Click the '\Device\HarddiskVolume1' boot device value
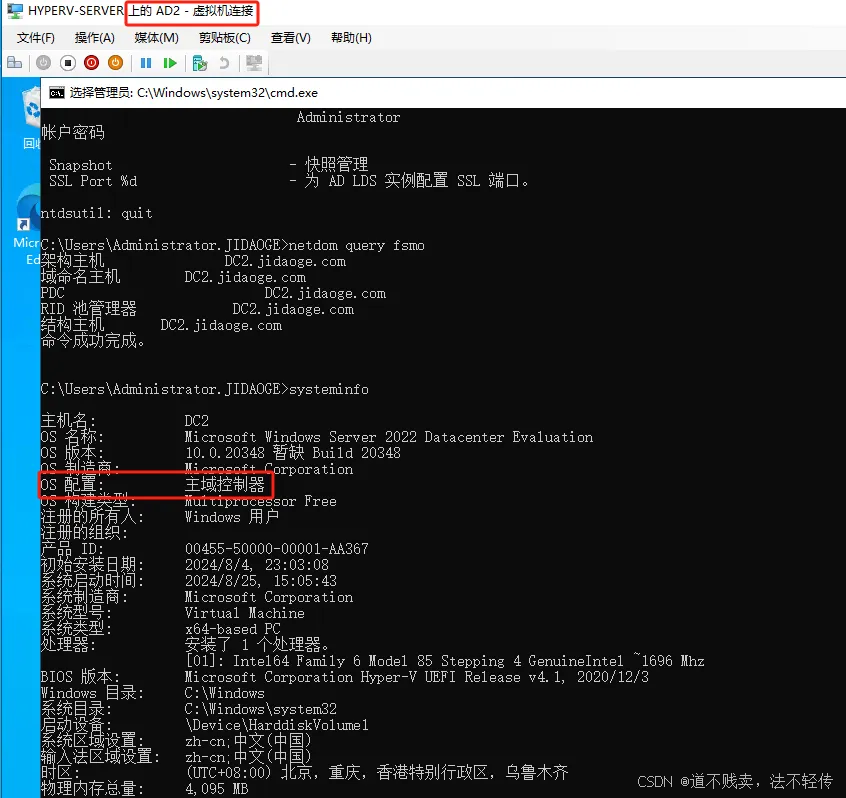846x798 pixels. click(277, 725)
